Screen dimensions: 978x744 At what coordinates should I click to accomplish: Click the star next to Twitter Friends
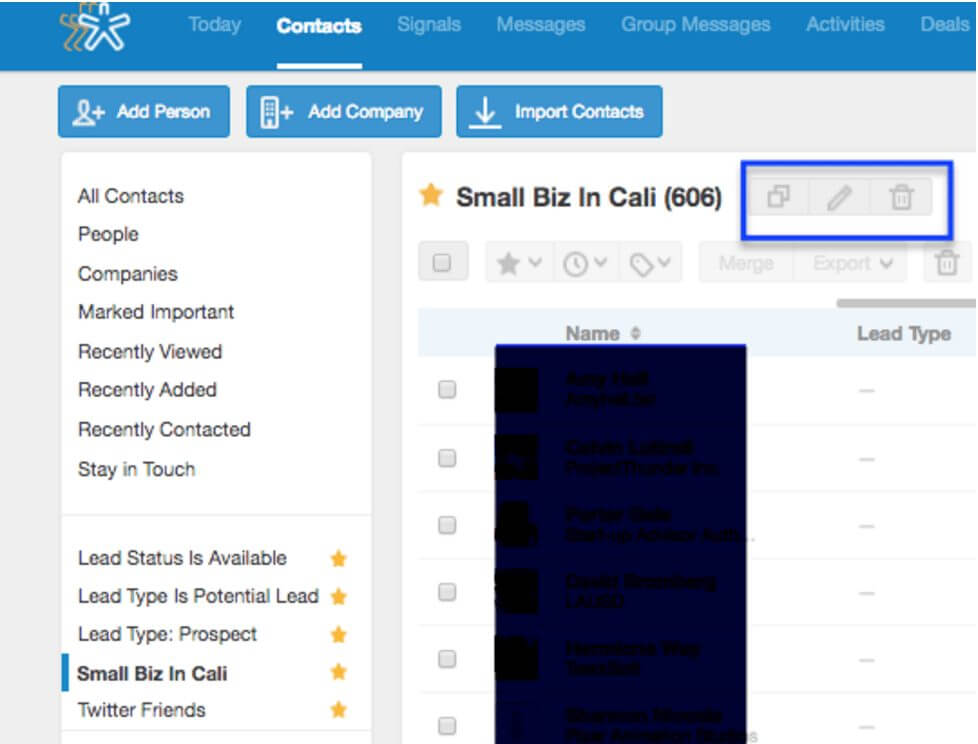click(338, 710)
